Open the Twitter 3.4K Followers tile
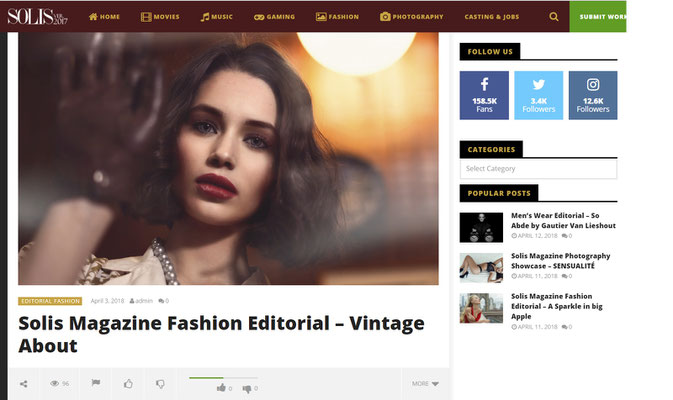 pos(539,95)
